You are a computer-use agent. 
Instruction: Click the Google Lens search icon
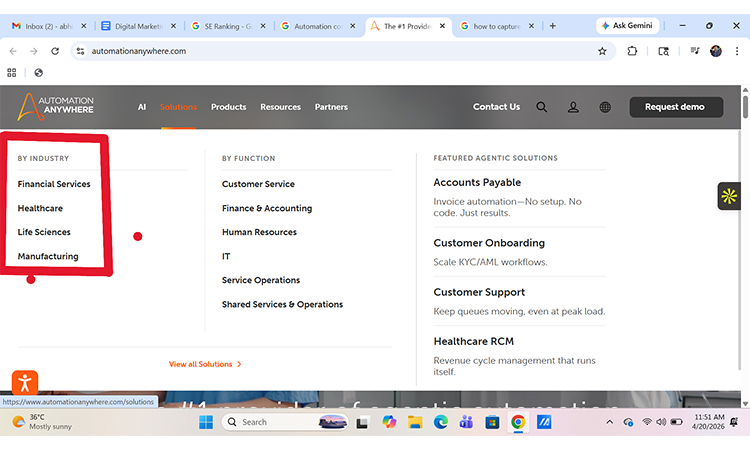point(663,51)
